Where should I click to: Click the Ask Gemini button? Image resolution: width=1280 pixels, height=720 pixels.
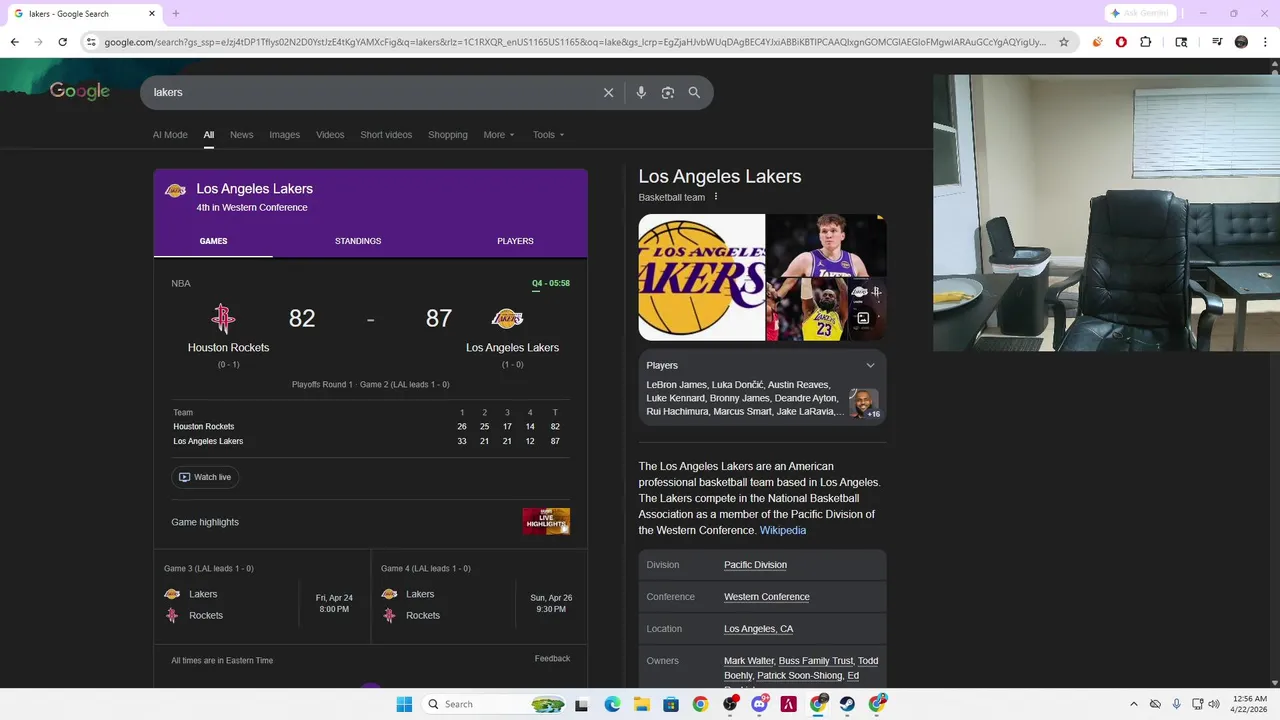point(1141,13)
